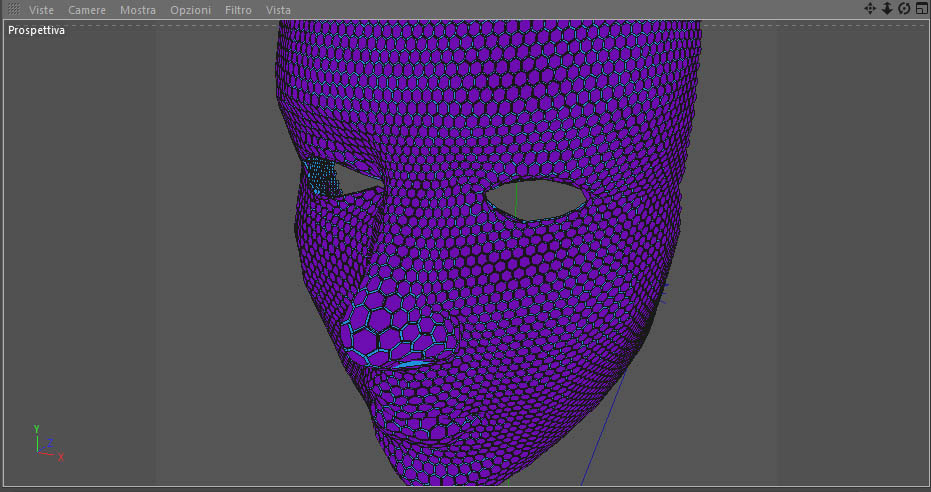Toggle the active view maximize icon

coord(921,8)
